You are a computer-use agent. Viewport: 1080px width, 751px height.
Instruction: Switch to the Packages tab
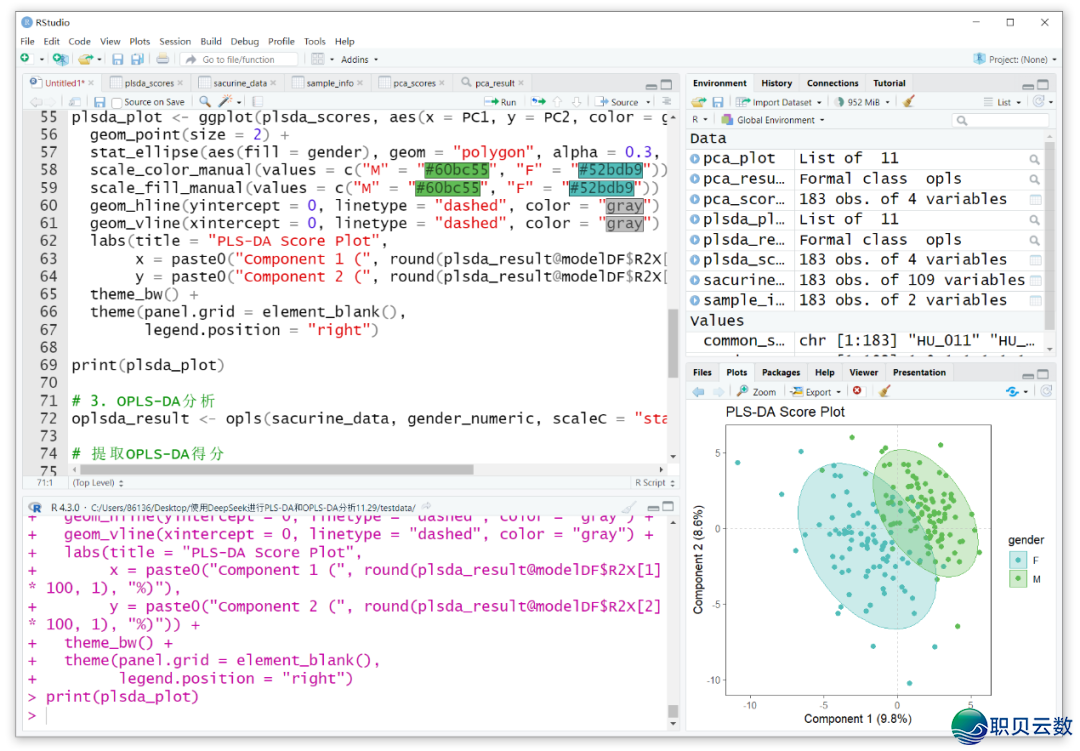pos(780,372)
